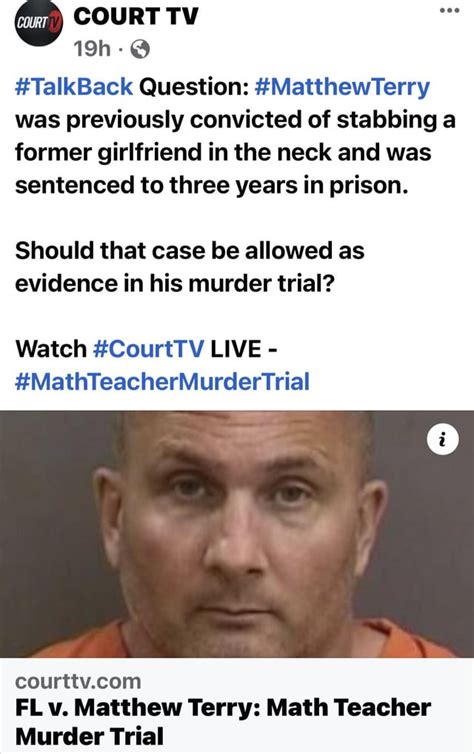The image size is (474, 754).
Task: Follow the #CourtTV hashtag
Action: point(149,349)
